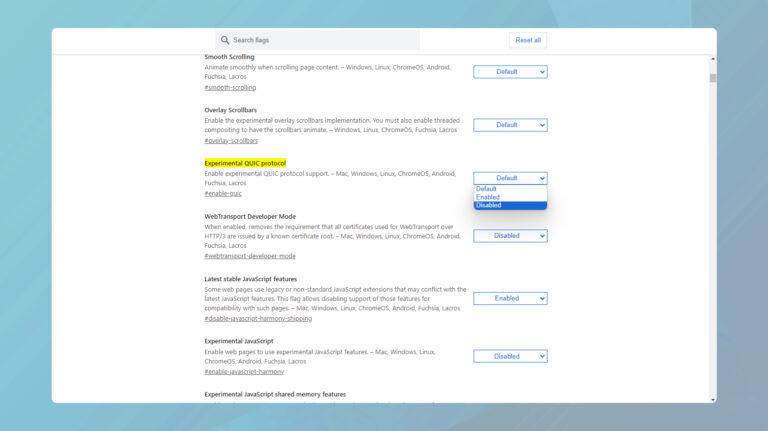Focus the Search flags input field
The height and width of the screenshot is (431, 768).
[320, 40]
